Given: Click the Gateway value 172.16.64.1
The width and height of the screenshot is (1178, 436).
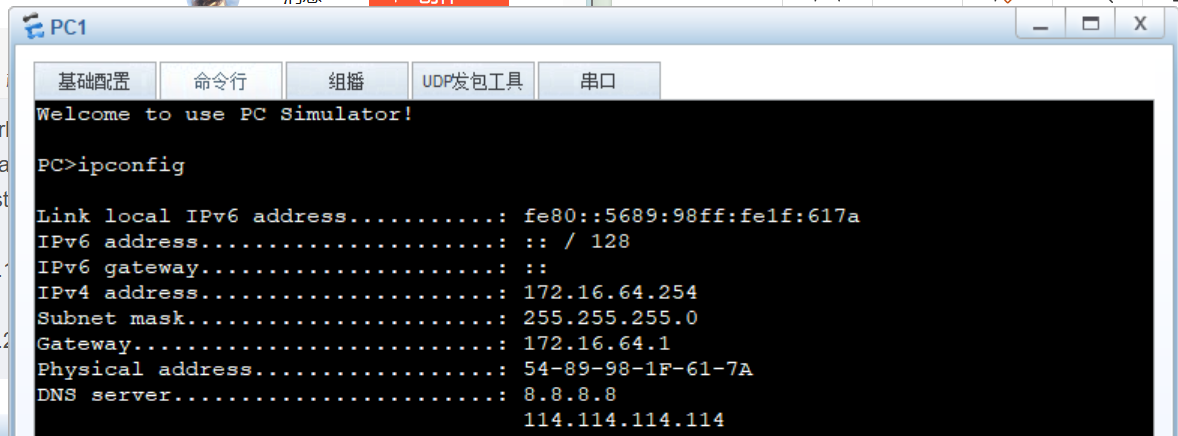Looking at the screenshot, I should coord(597,344).
